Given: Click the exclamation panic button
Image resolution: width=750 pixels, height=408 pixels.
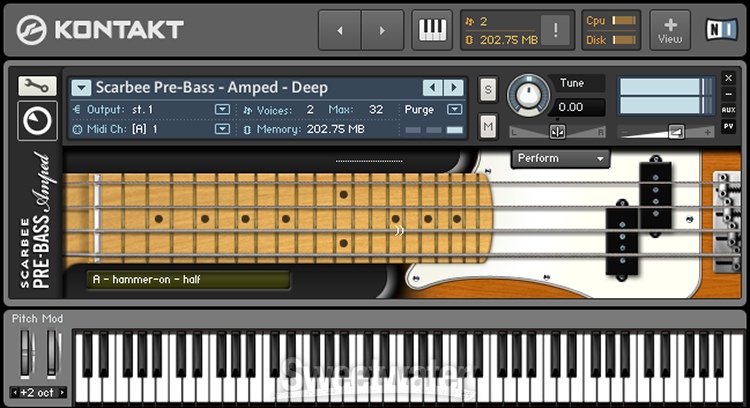Looking at the screenshot, I should tap(555, 30).
